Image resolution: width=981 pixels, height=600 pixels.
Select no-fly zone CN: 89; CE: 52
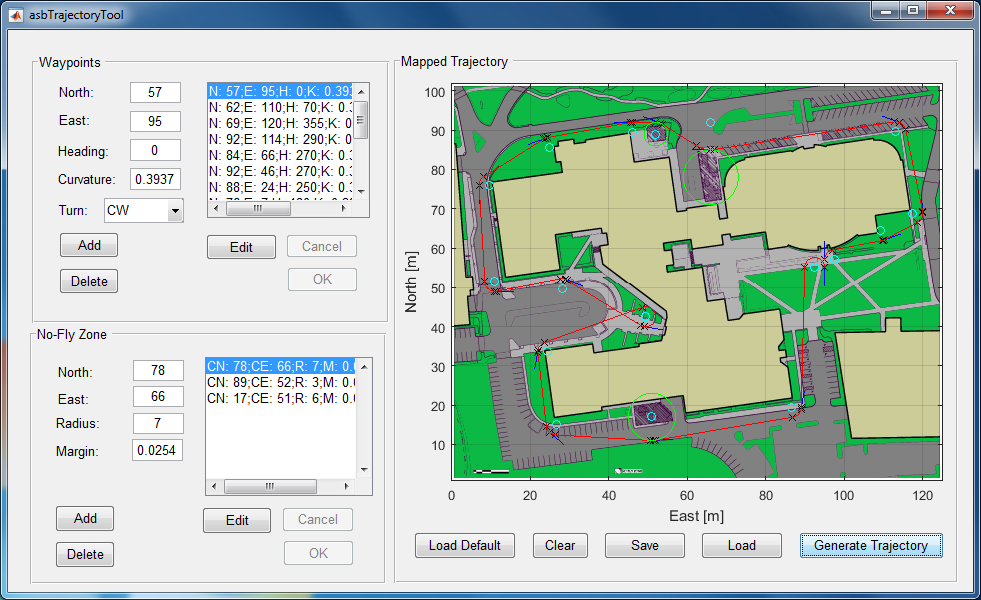[x=278, y=383]
